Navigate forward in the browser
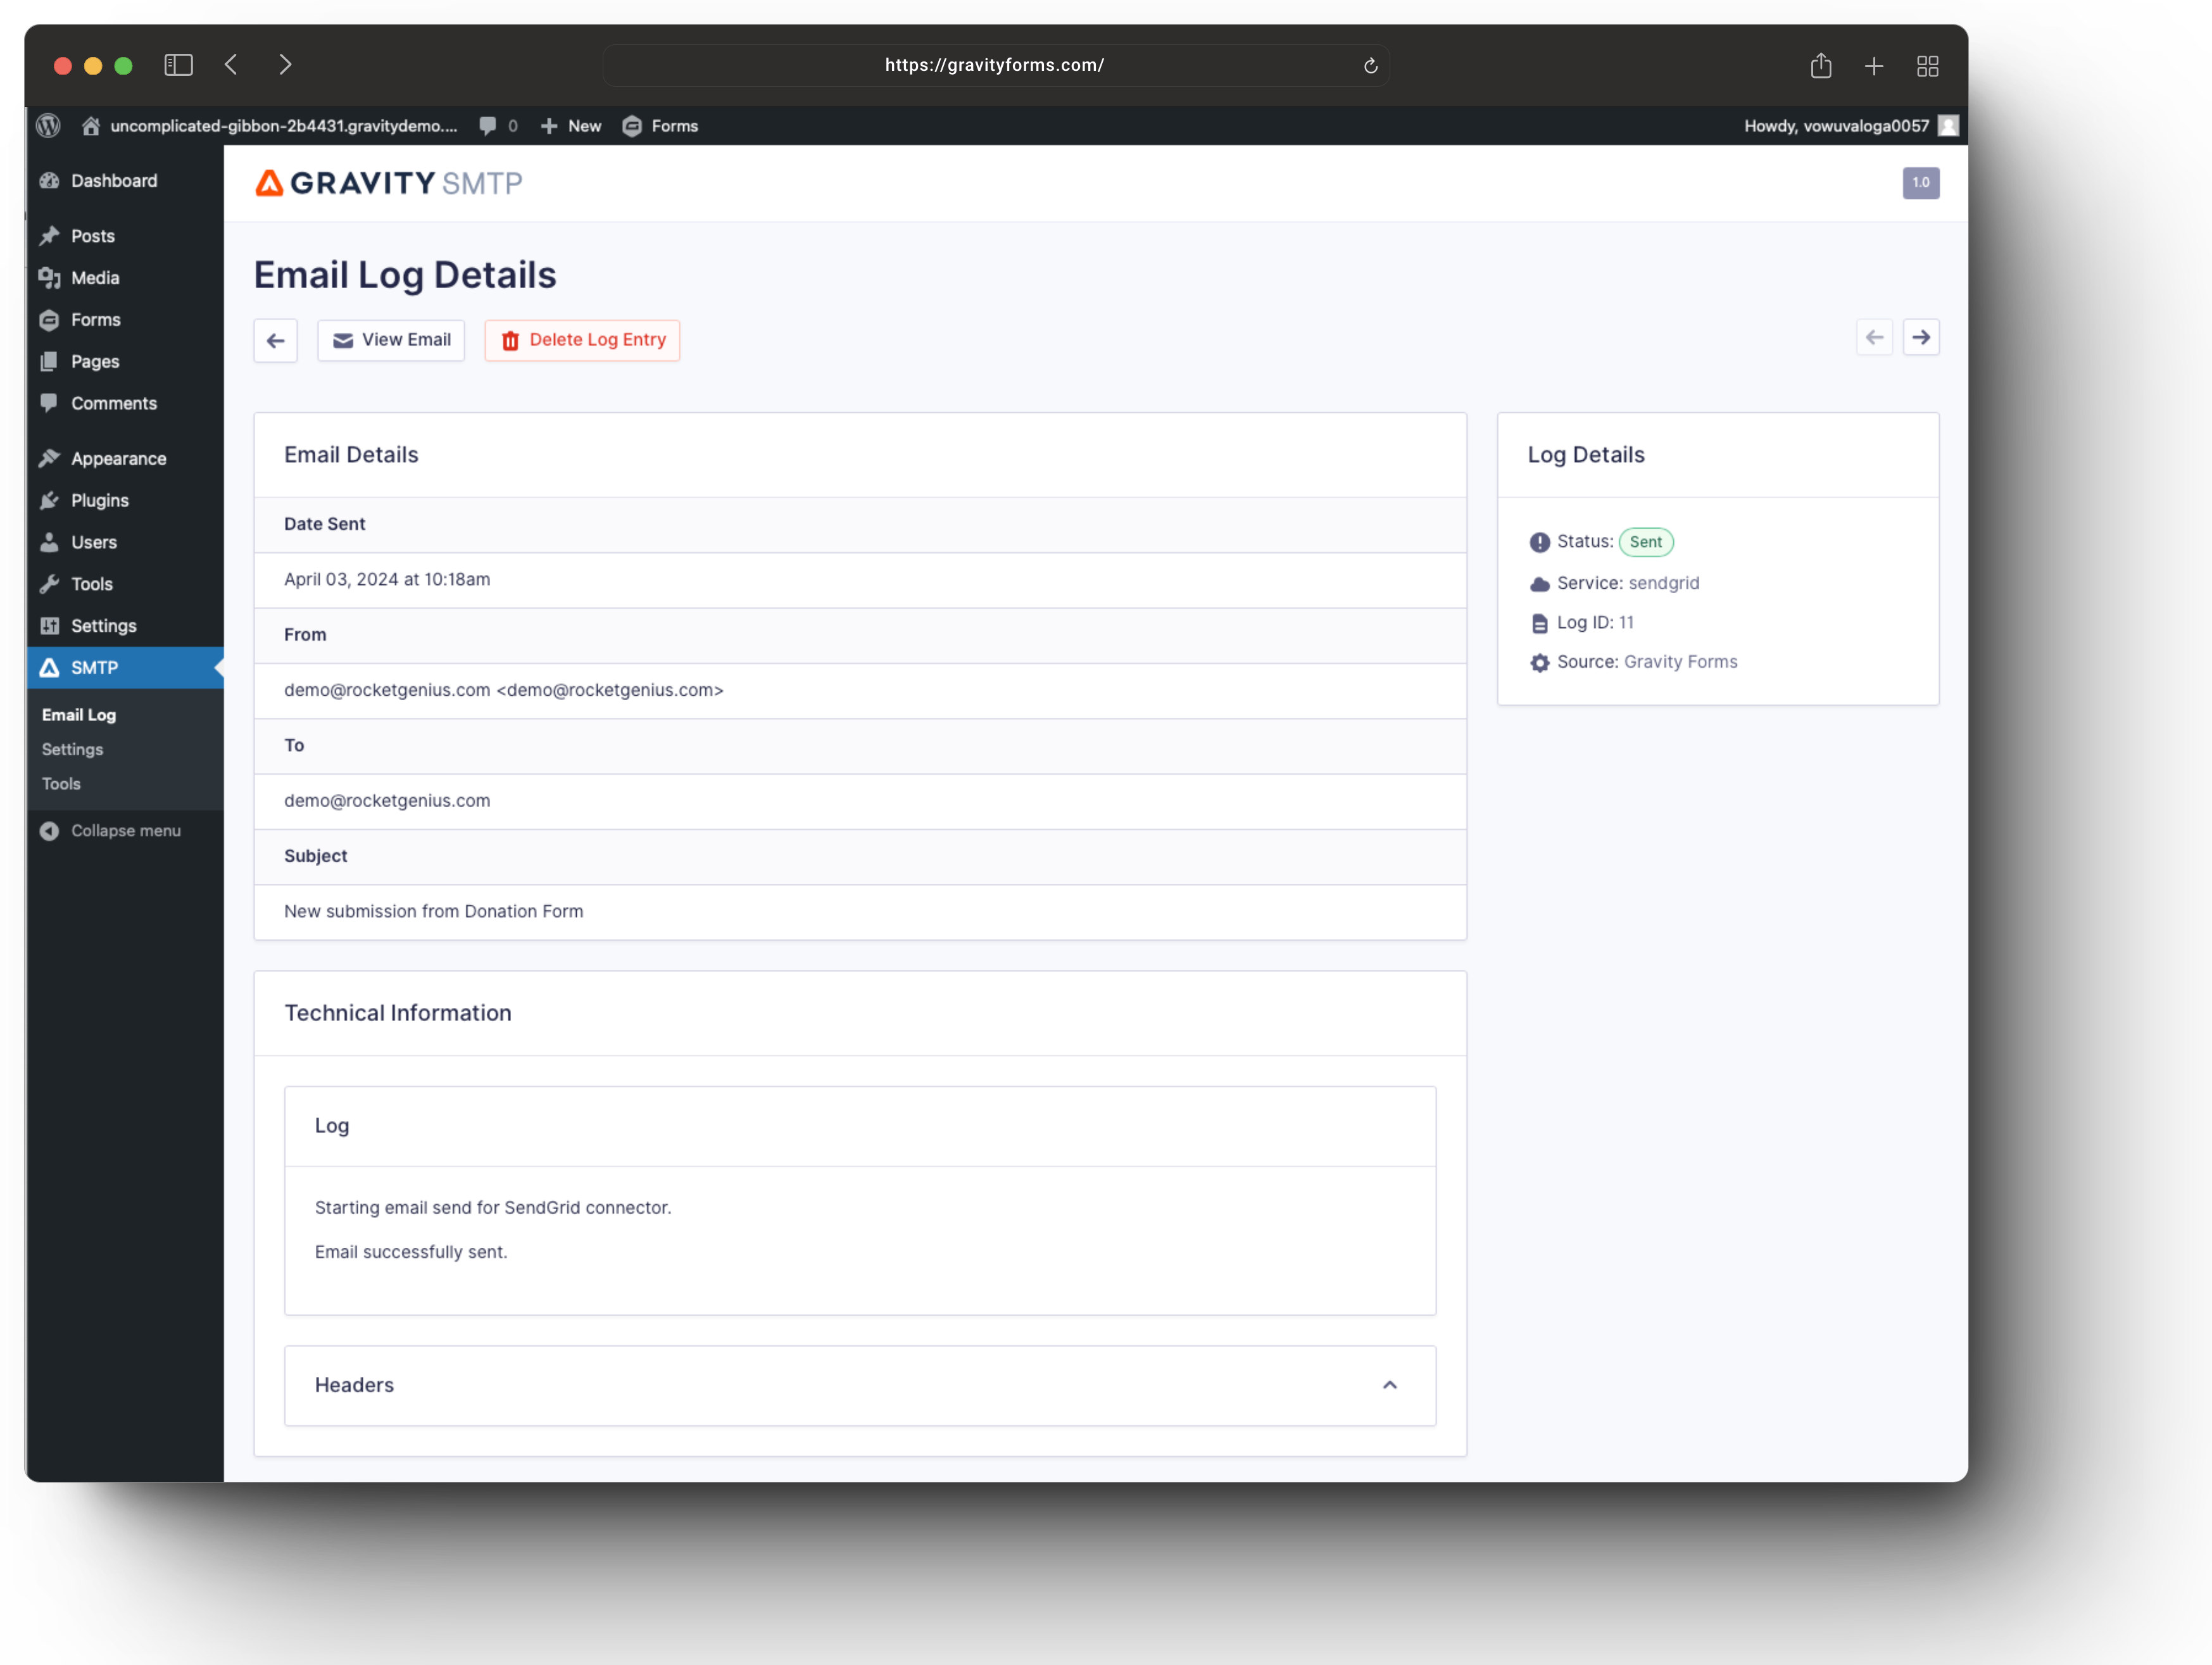The image size is (2212, 1665). pos(285,65)
